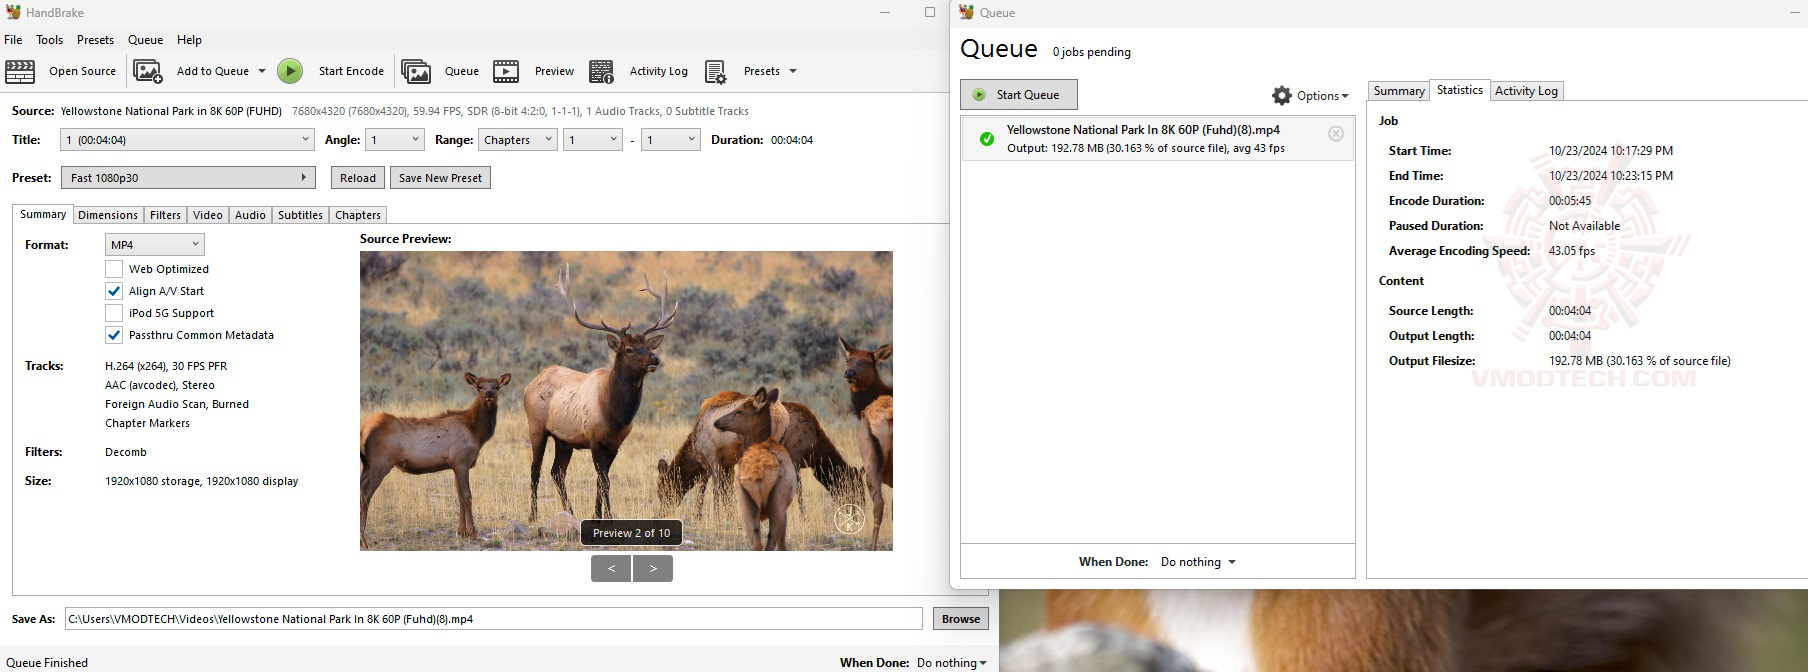Enable iPod 5G Support checkbox
This screenshot has height=672, width=1808.
pyautogui.click(x=114, y=313)
